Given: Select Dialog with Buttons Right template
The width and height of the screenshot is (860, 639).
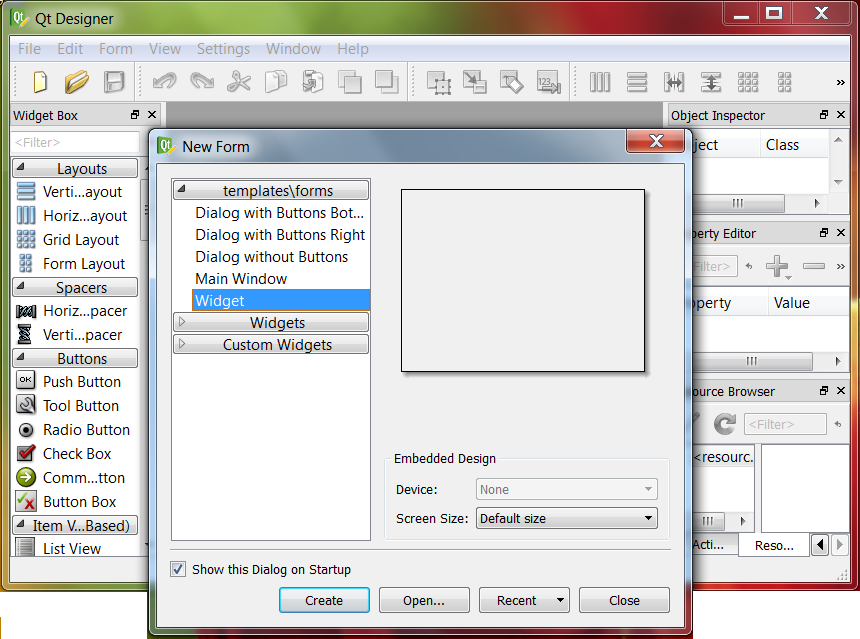Looking at the screenshot, I should (280, 235).
